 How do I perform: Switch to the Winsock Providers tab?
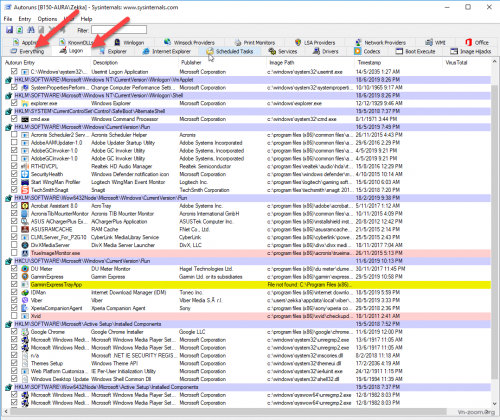pyautogui.click(x=189, y=43)
